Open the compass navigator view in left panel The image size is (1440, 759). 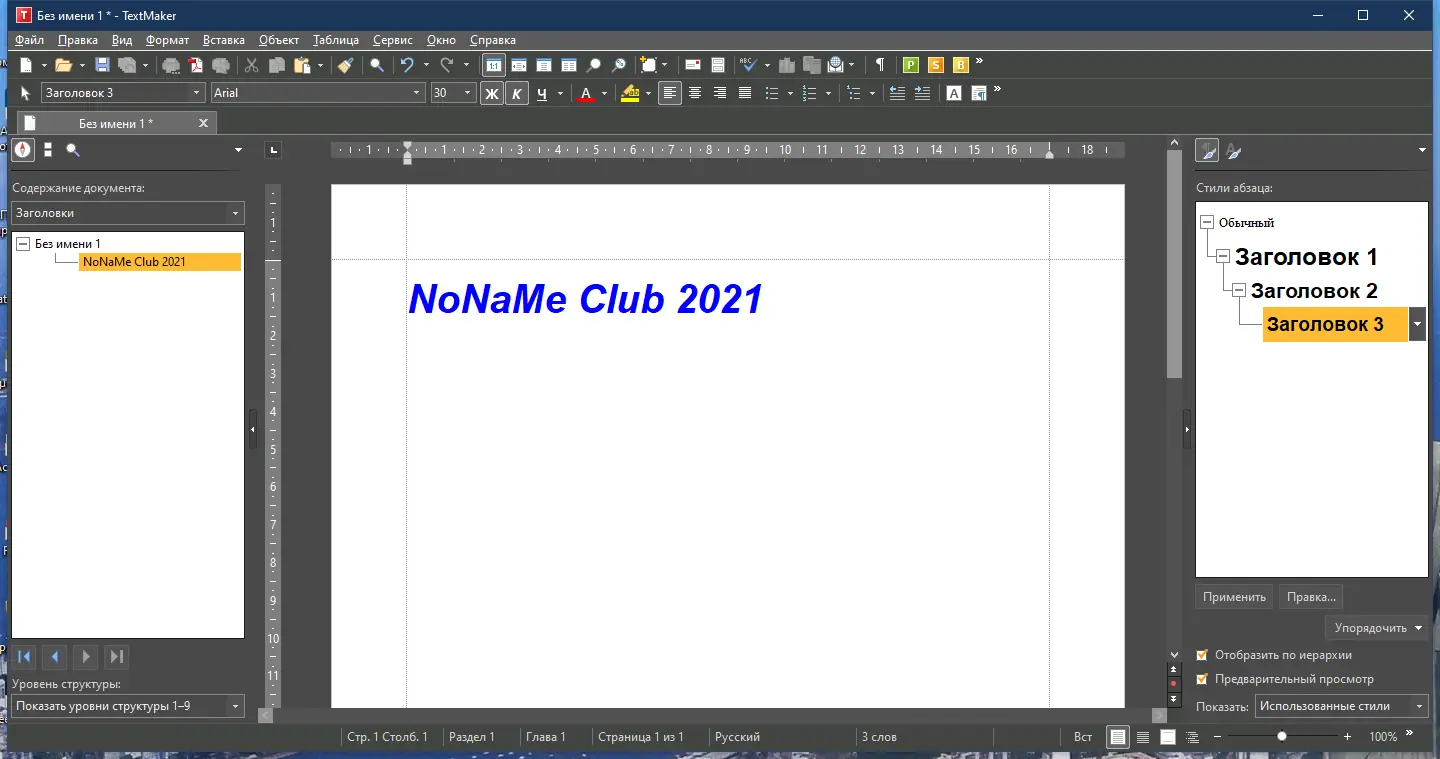[23, 150]
